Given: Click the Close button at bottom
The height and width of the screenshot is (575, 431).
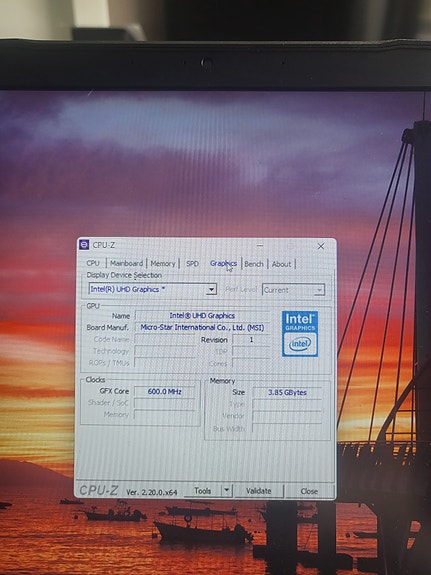Looking at the screenshot, I should (309, 491).
